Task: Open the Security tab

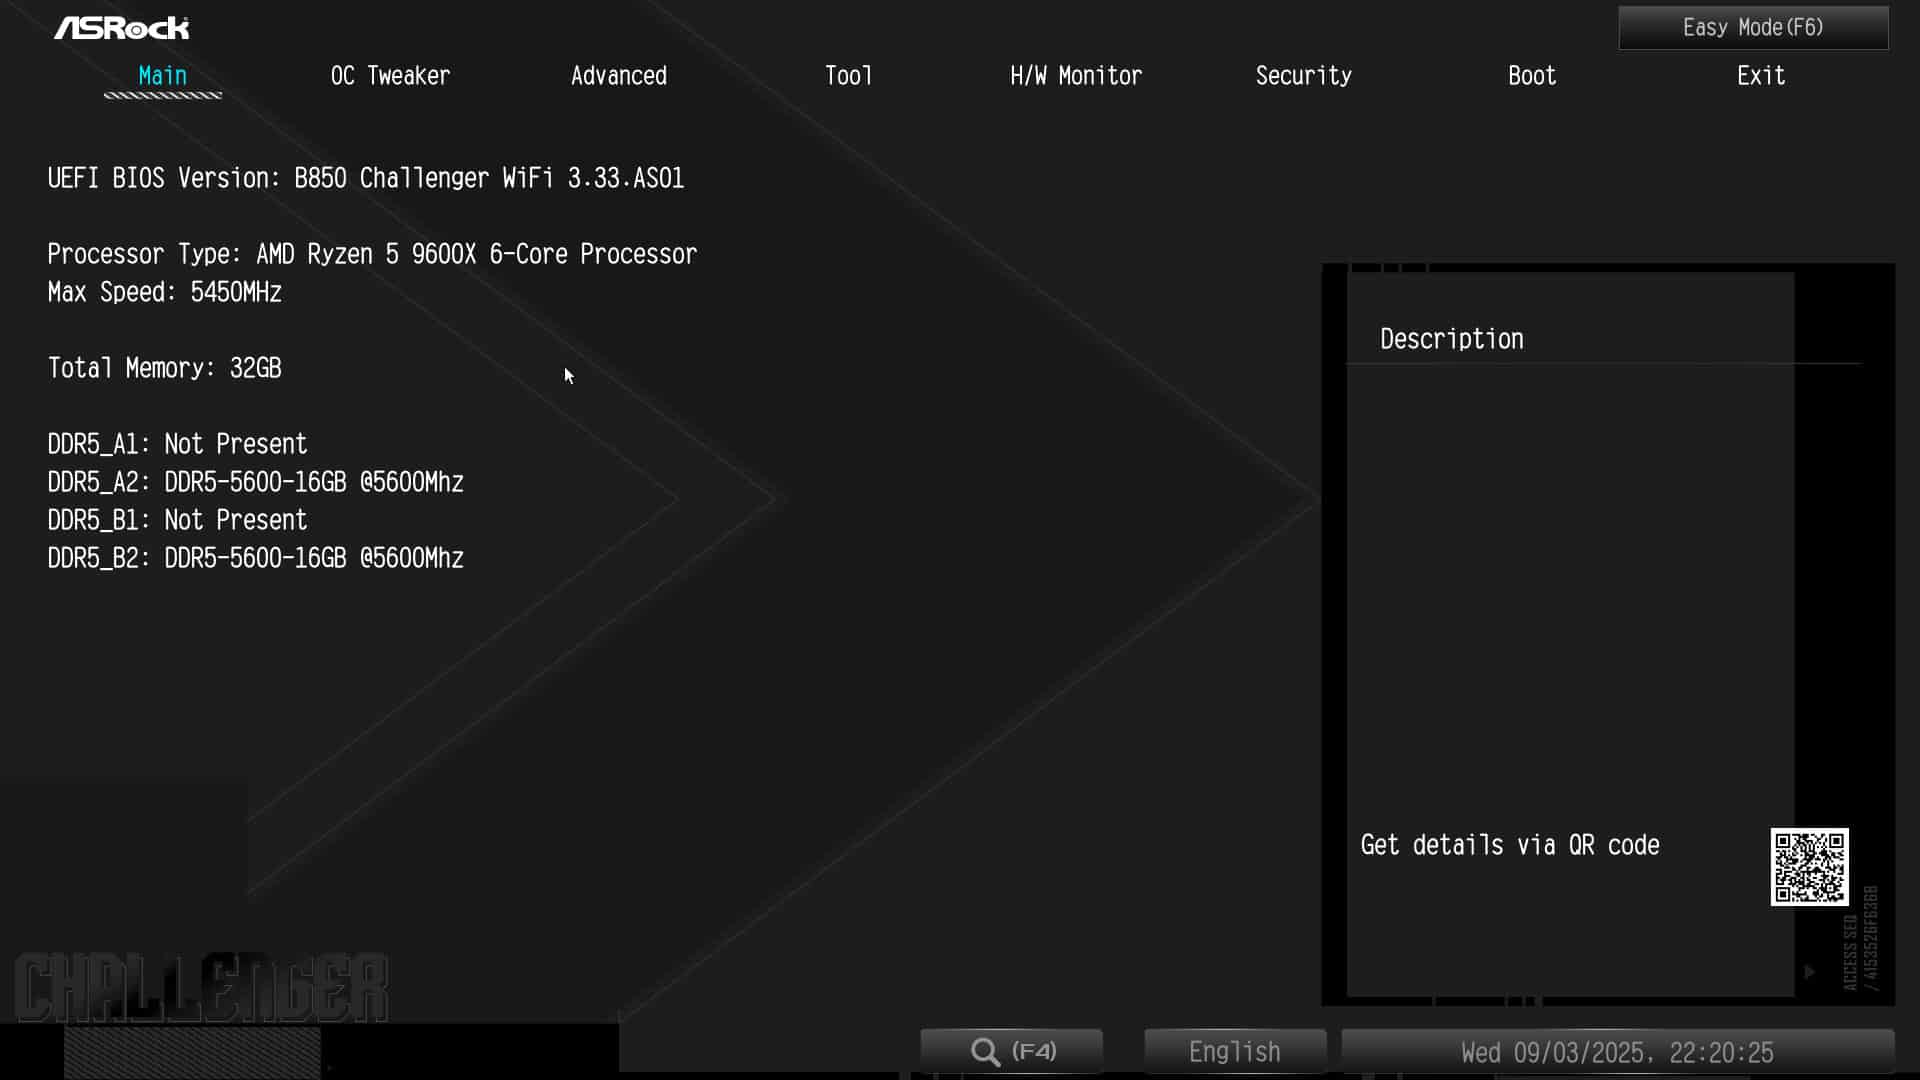Action: tap(1304, 76)
